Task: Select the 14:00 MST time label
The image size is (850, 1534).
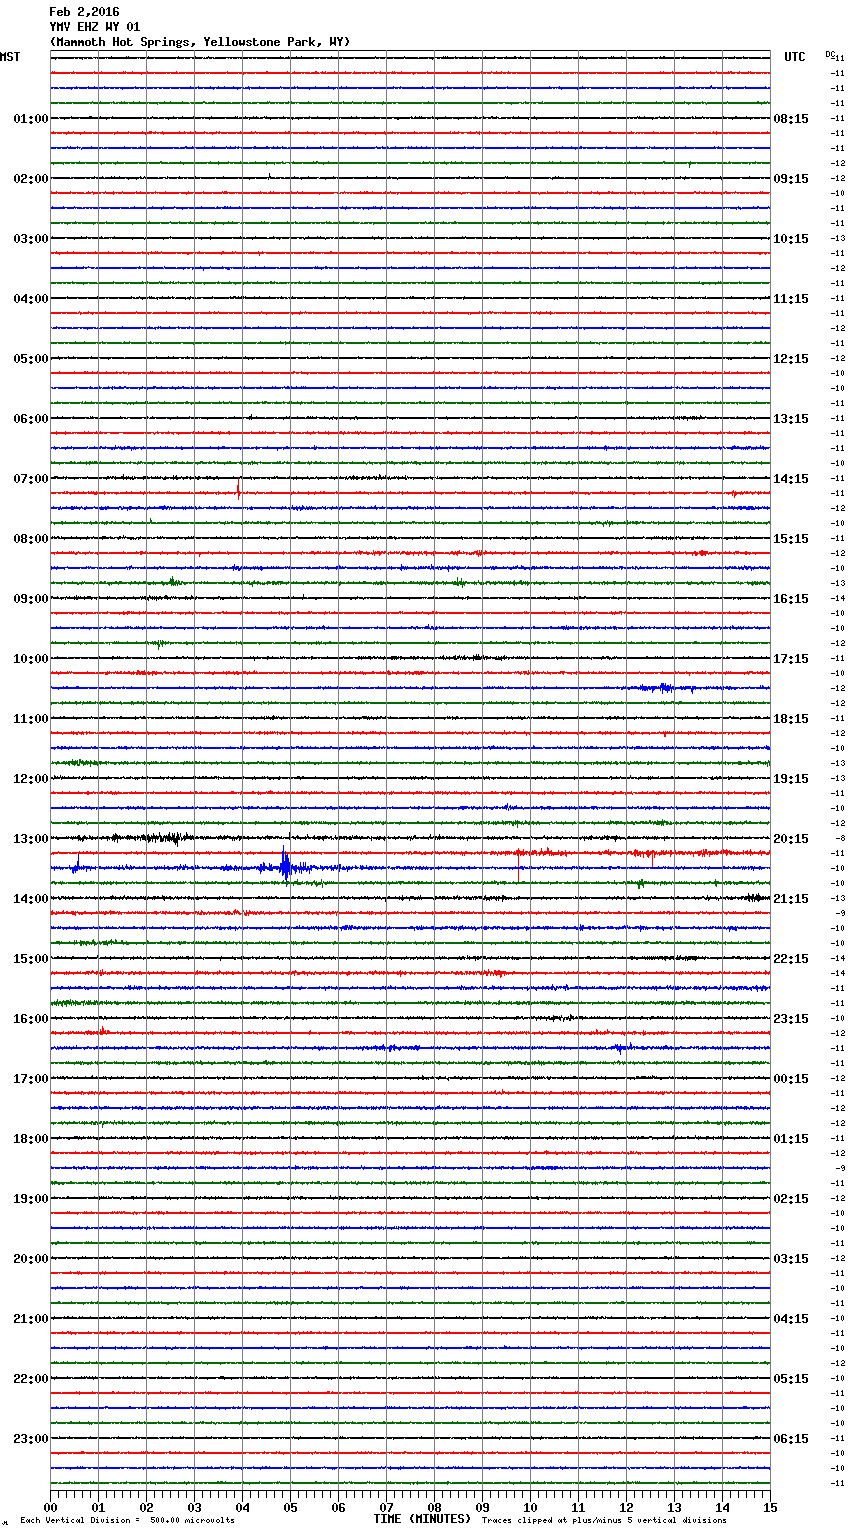Action: 30,899
